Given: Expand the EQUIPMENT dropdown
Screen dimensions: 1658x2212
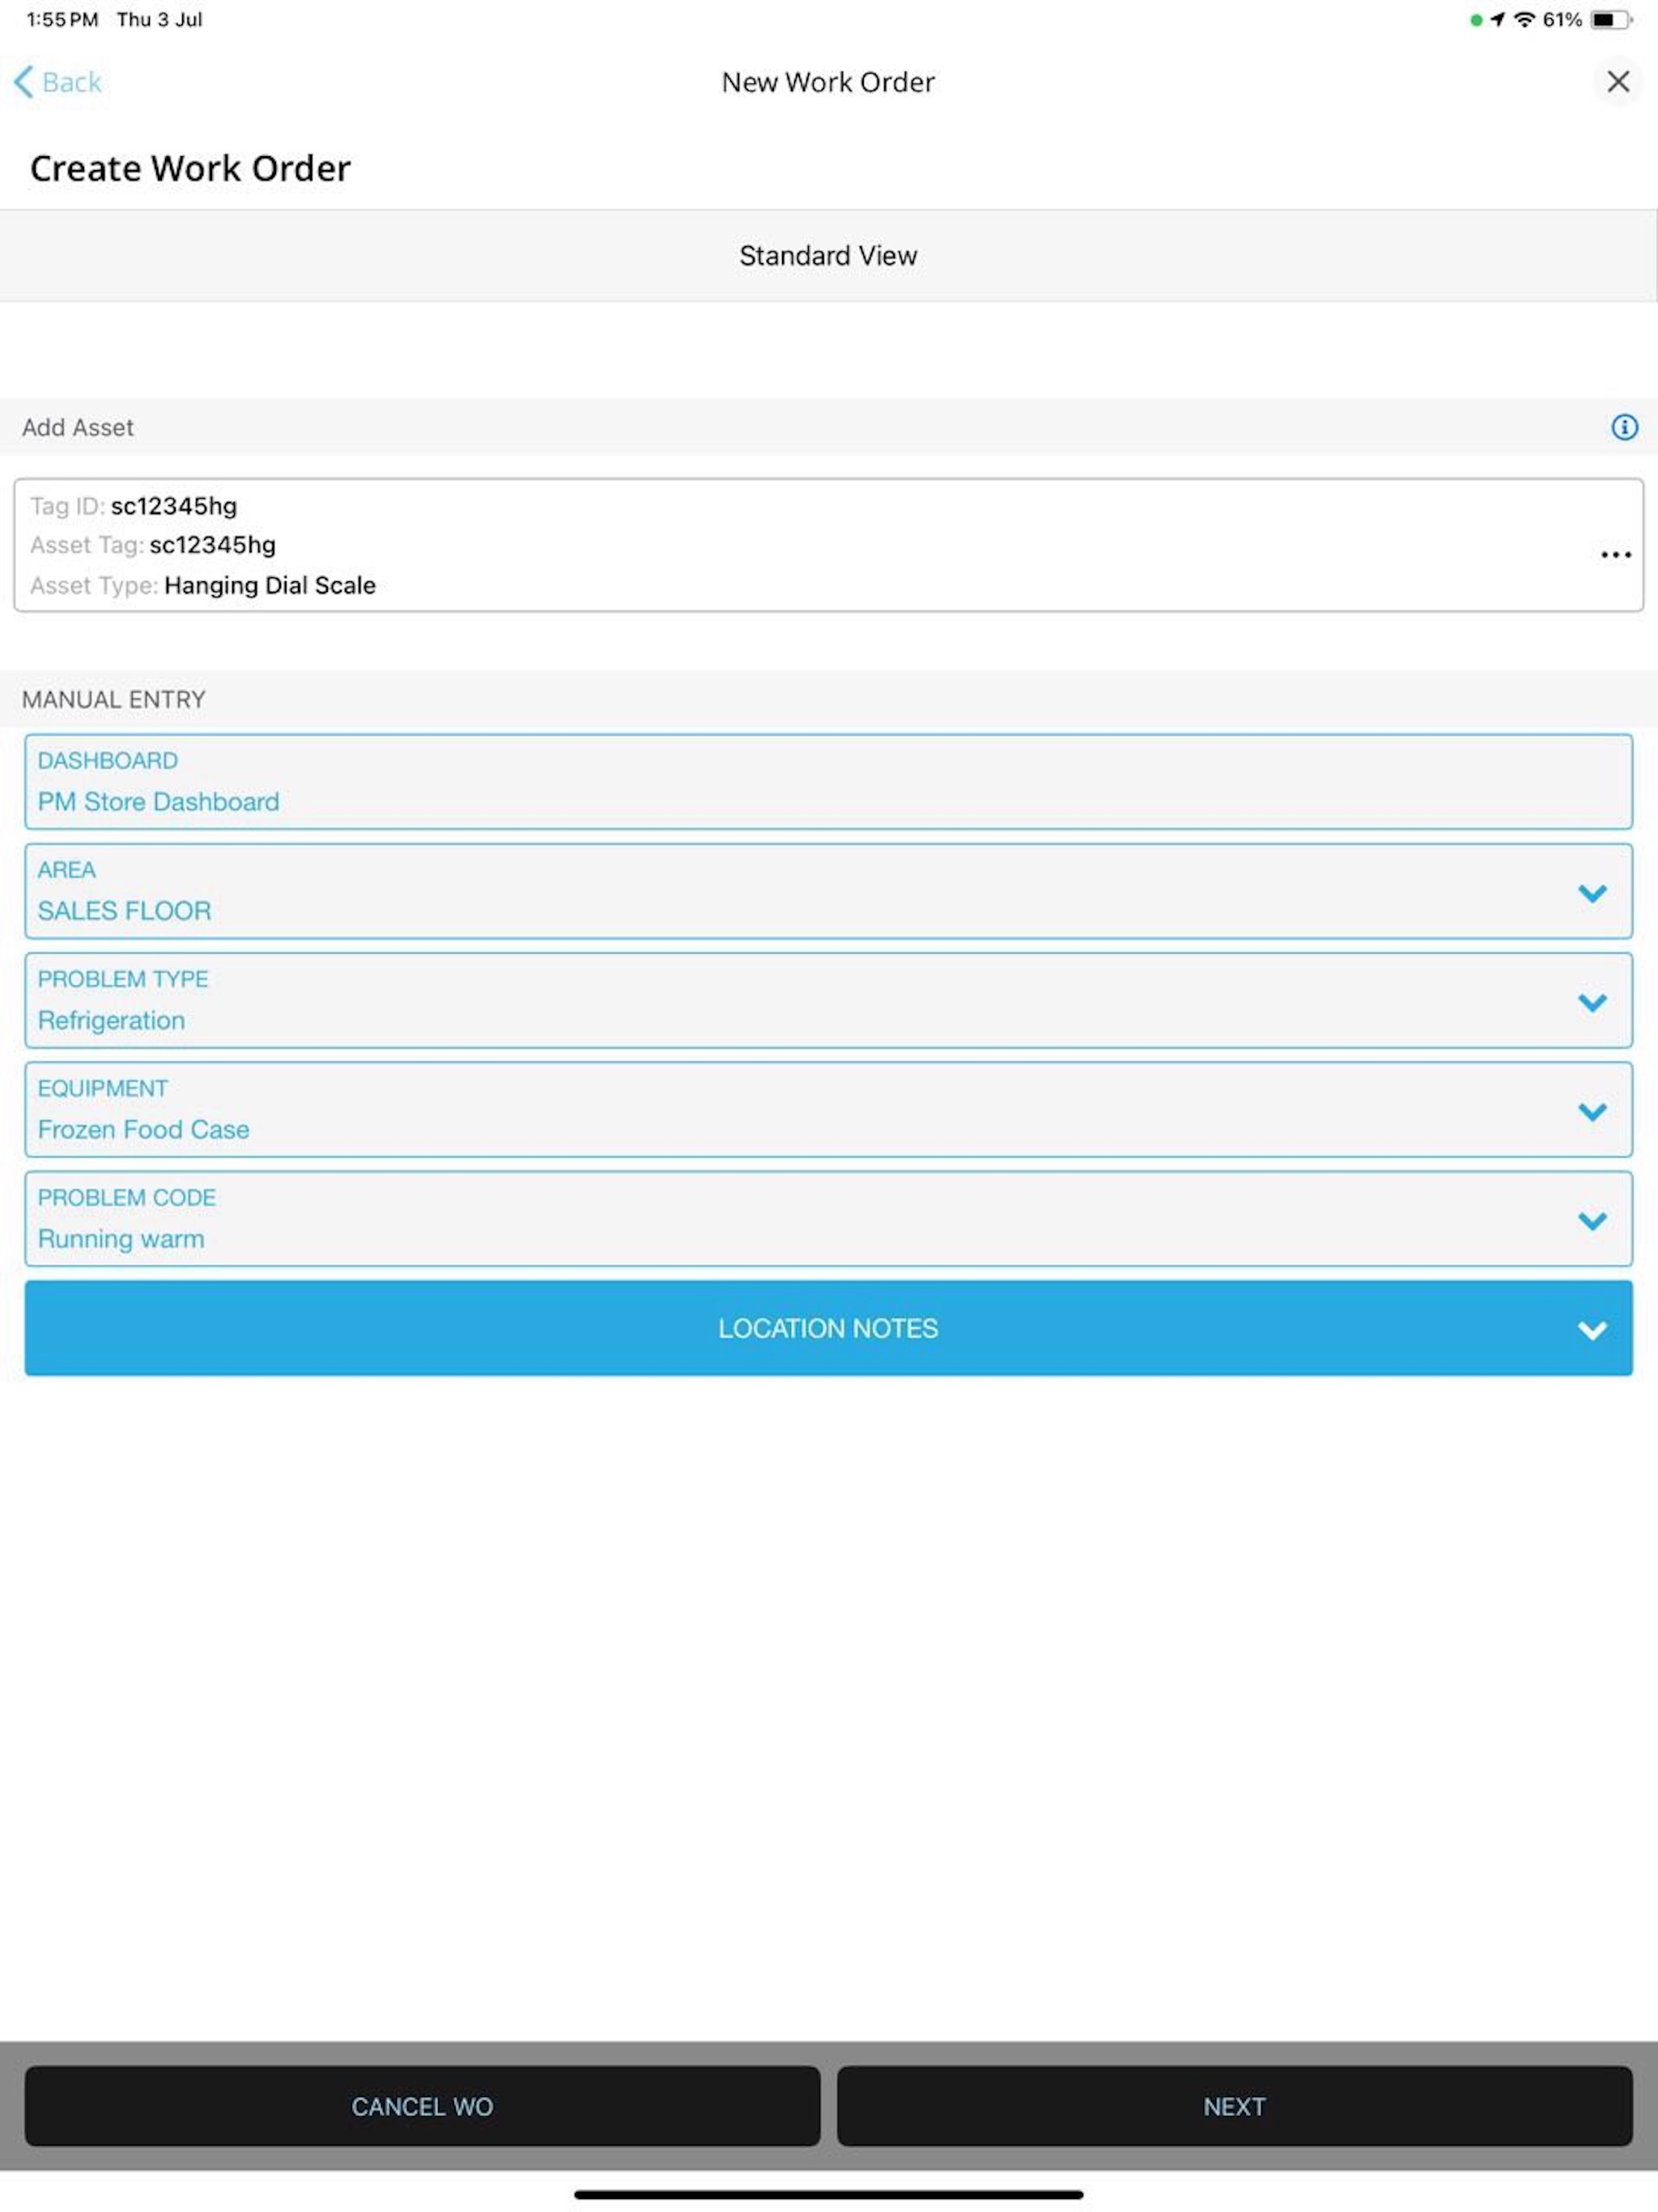Looking at the screenshot, I should tap(1592, 1110).
